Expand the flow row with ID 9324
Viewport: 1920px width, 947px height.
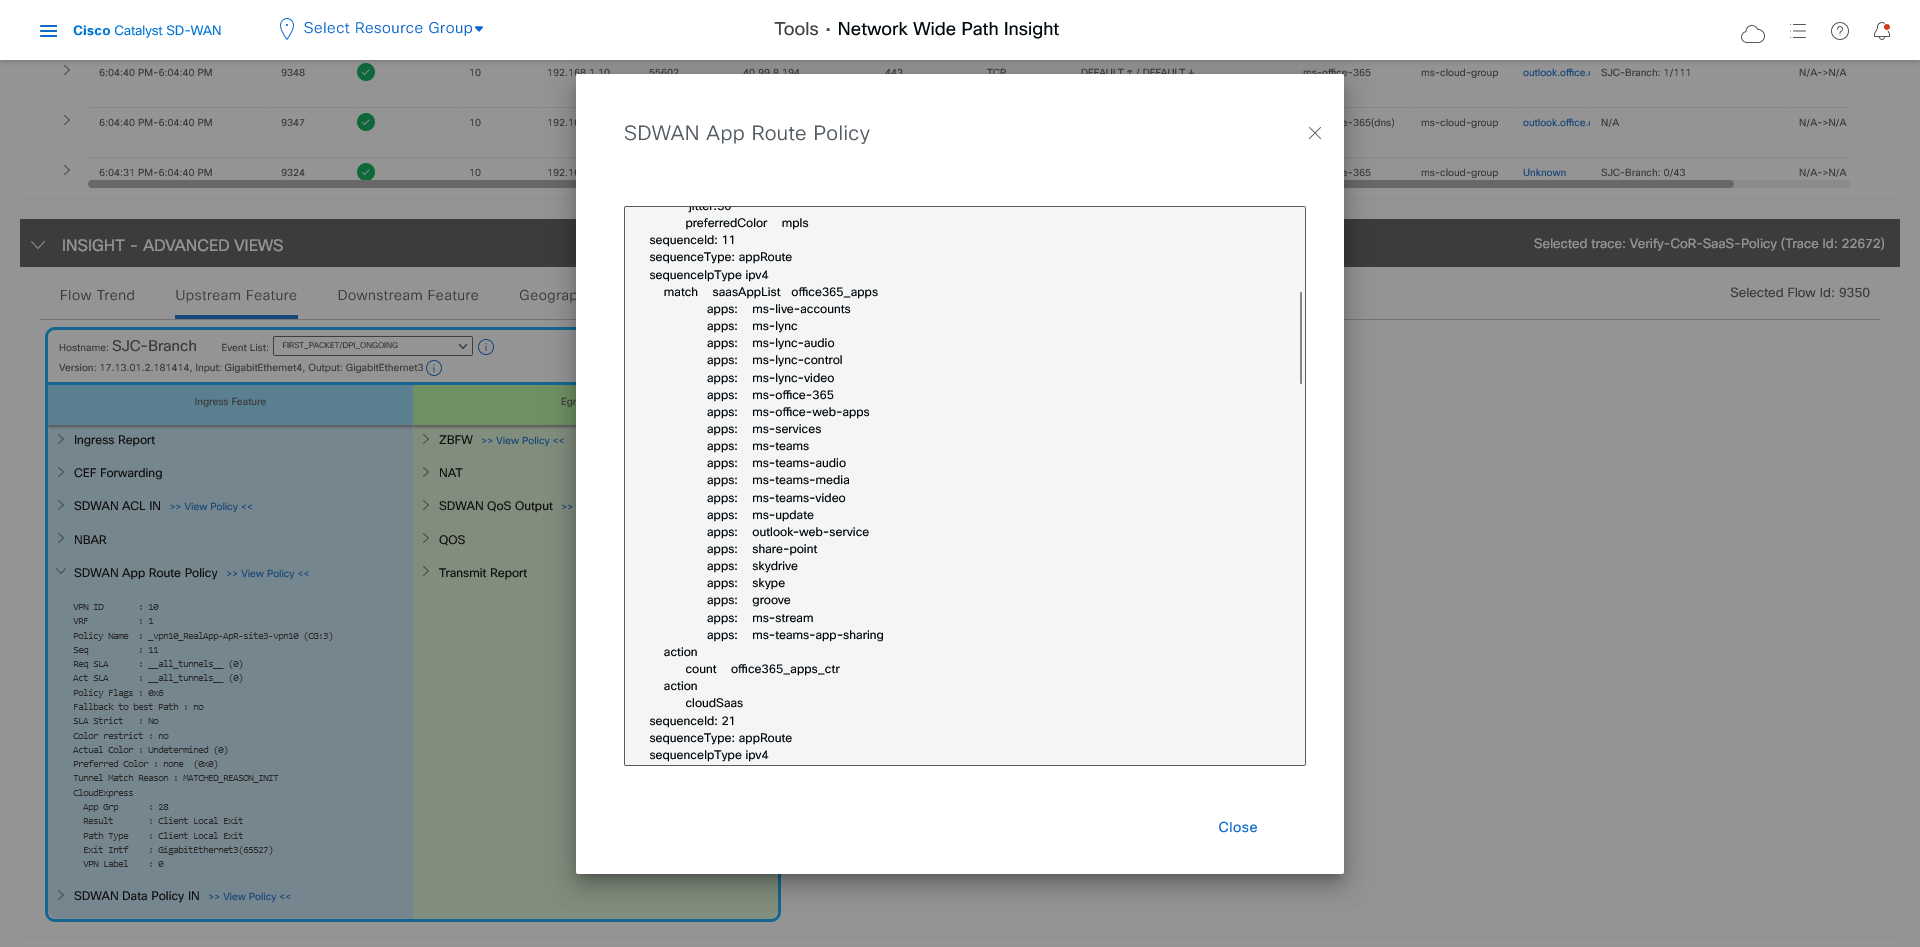click(67, 171)
